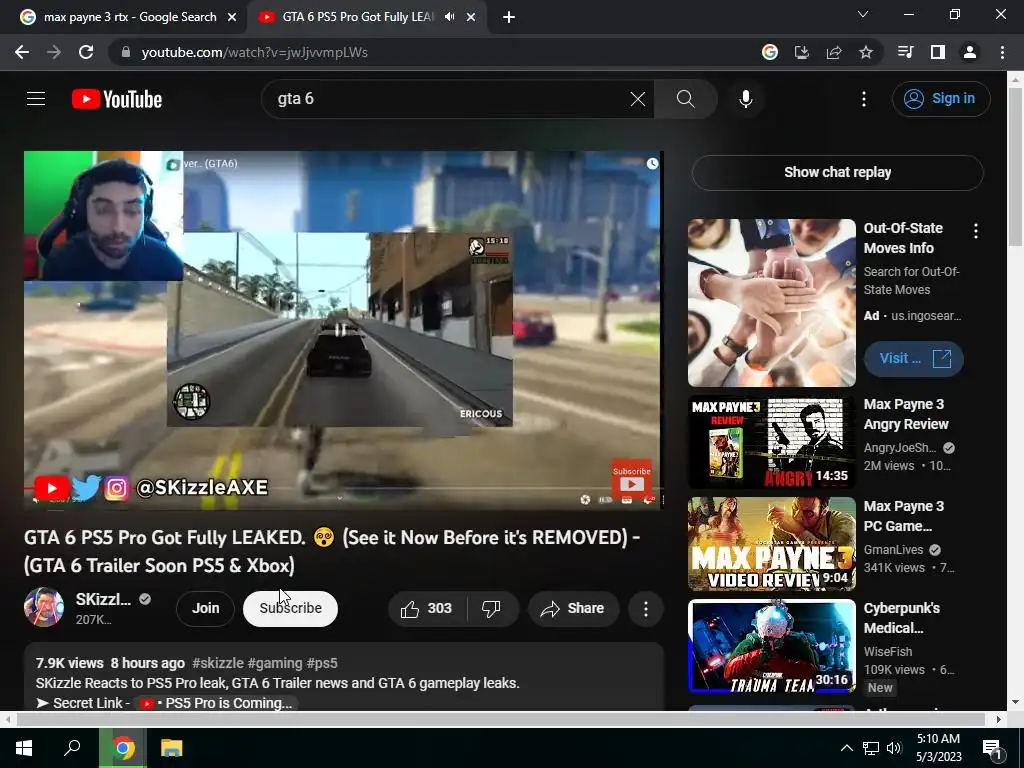Open the YouTube guide hamburger menu

[x=36, y=99]
